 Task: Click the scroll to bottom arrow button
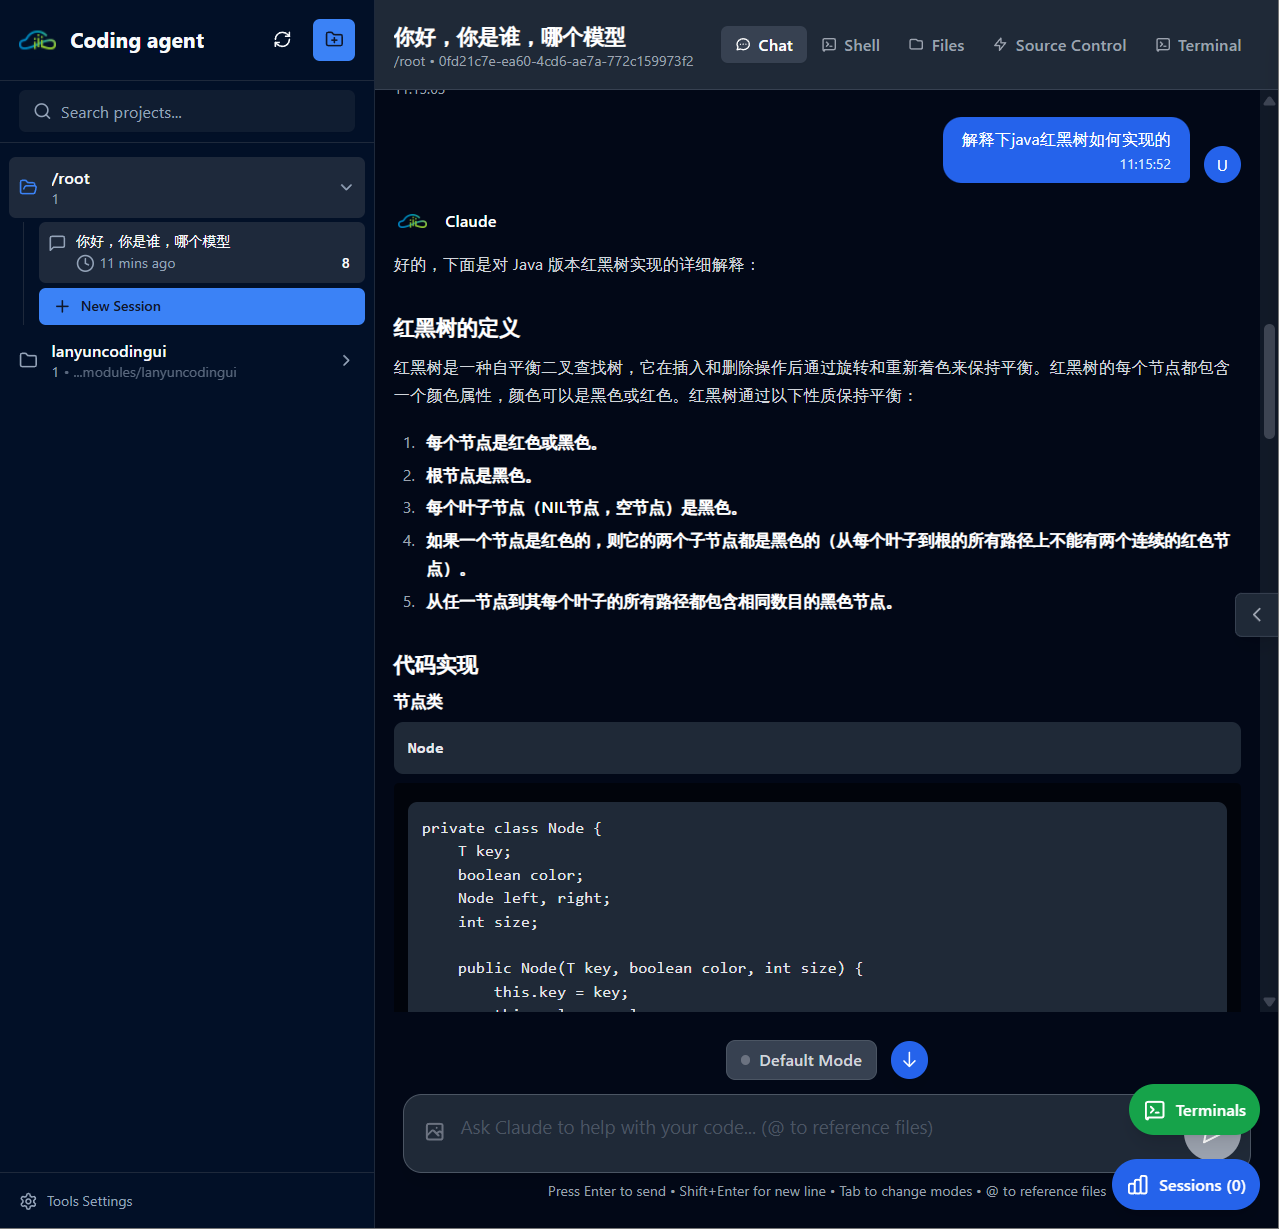click(909, 1060)
